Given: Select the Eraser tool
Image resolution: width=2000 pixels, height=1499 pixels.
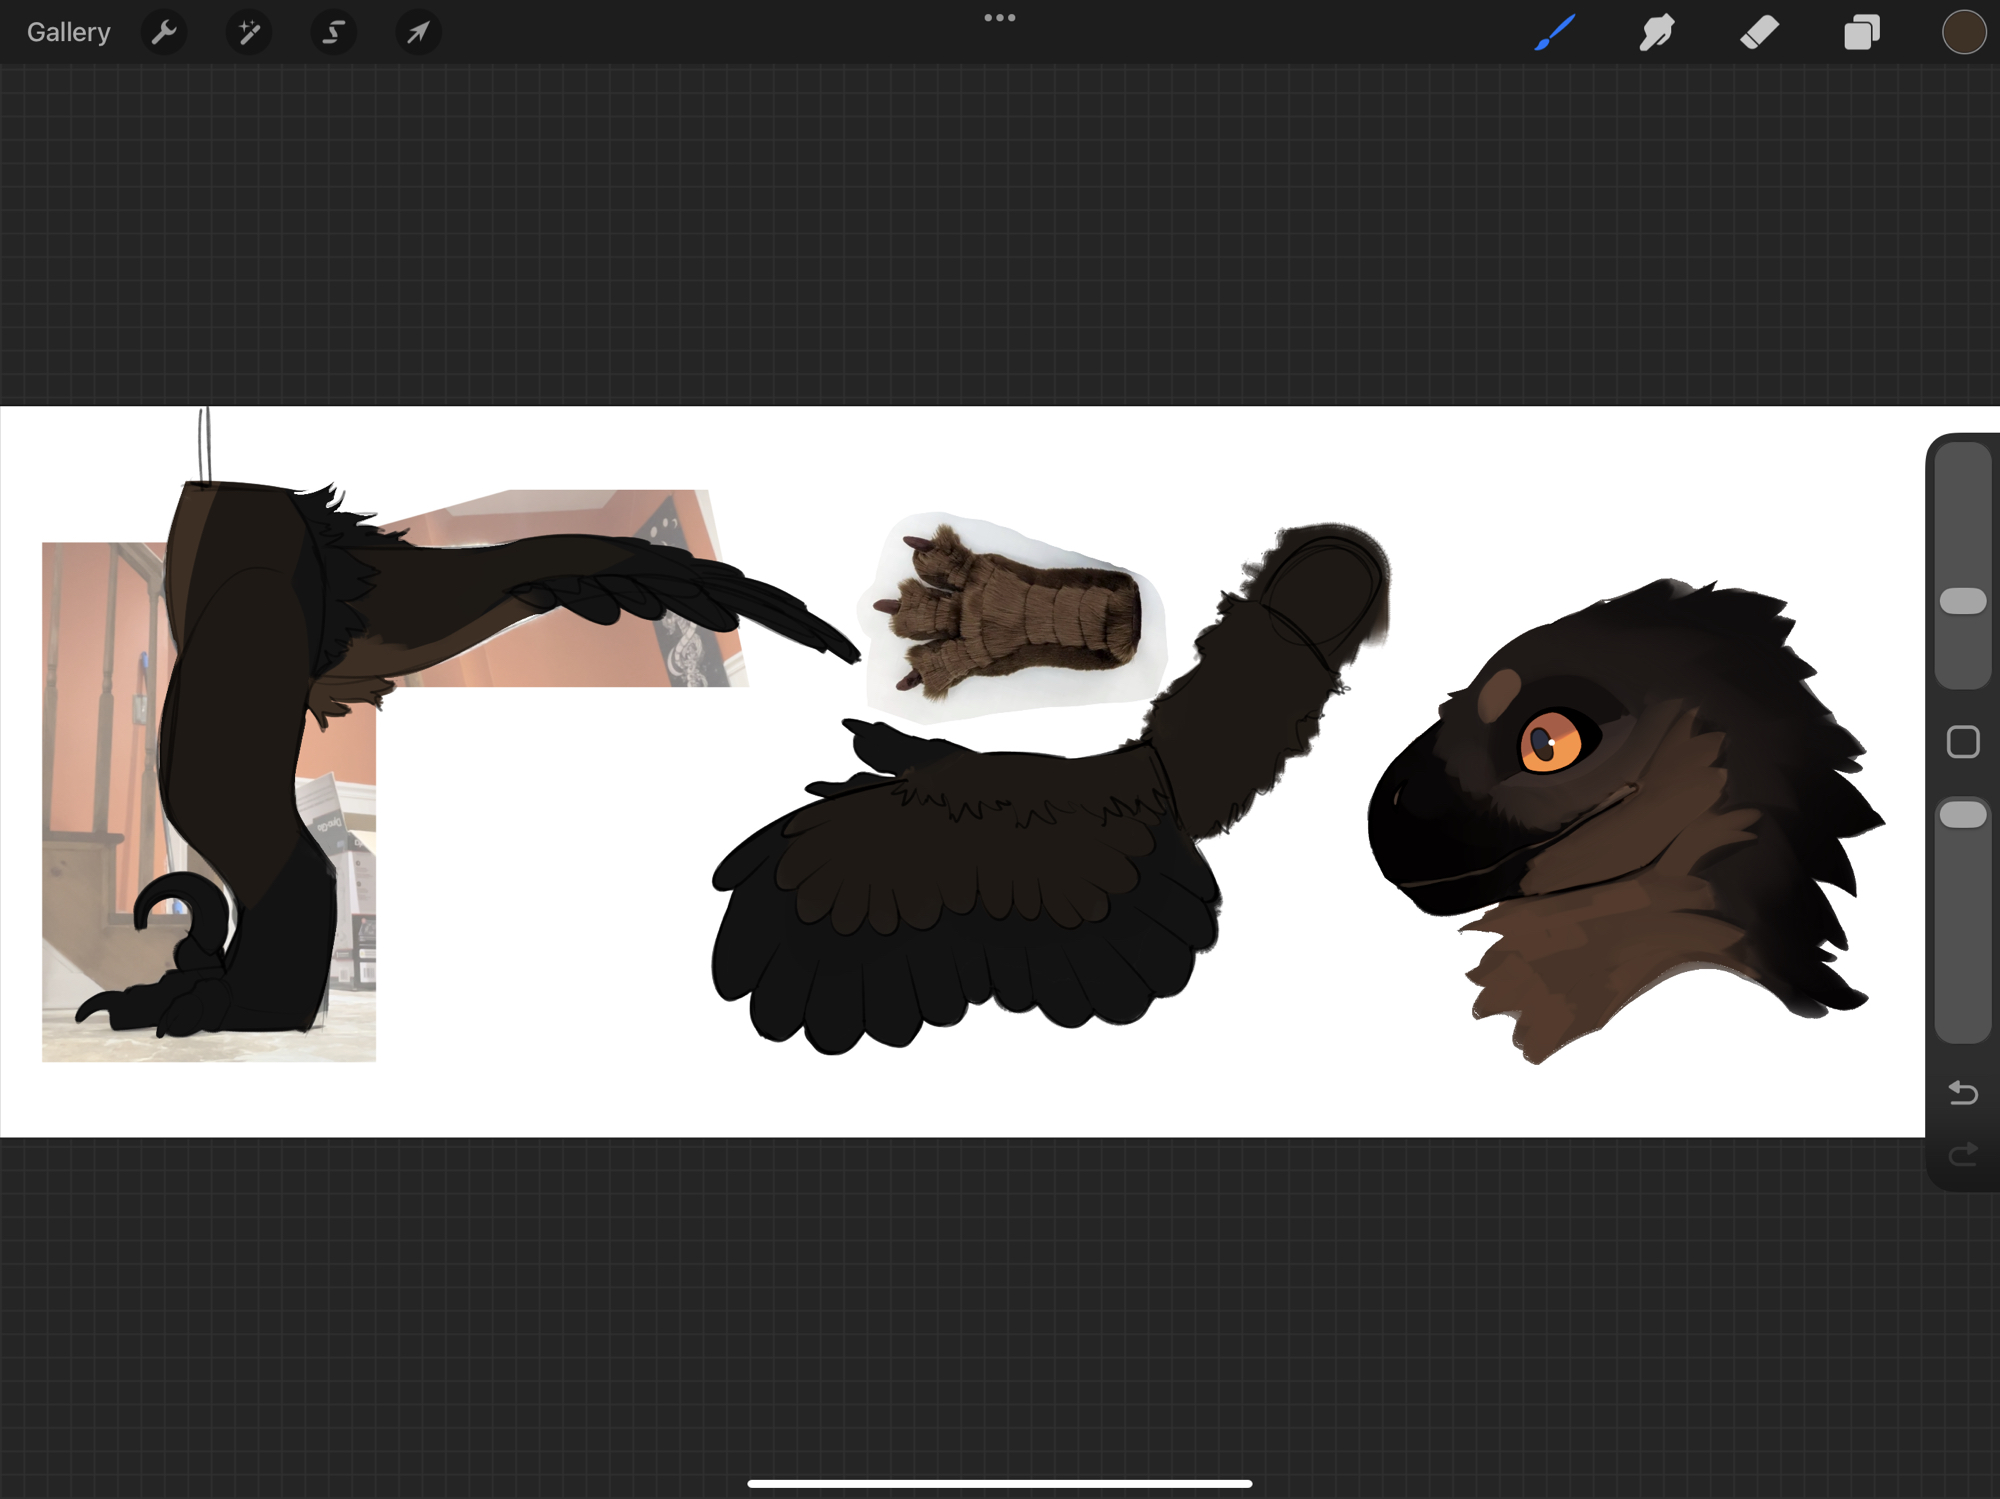Looking at the screenshot, I should pos(1759,33).
